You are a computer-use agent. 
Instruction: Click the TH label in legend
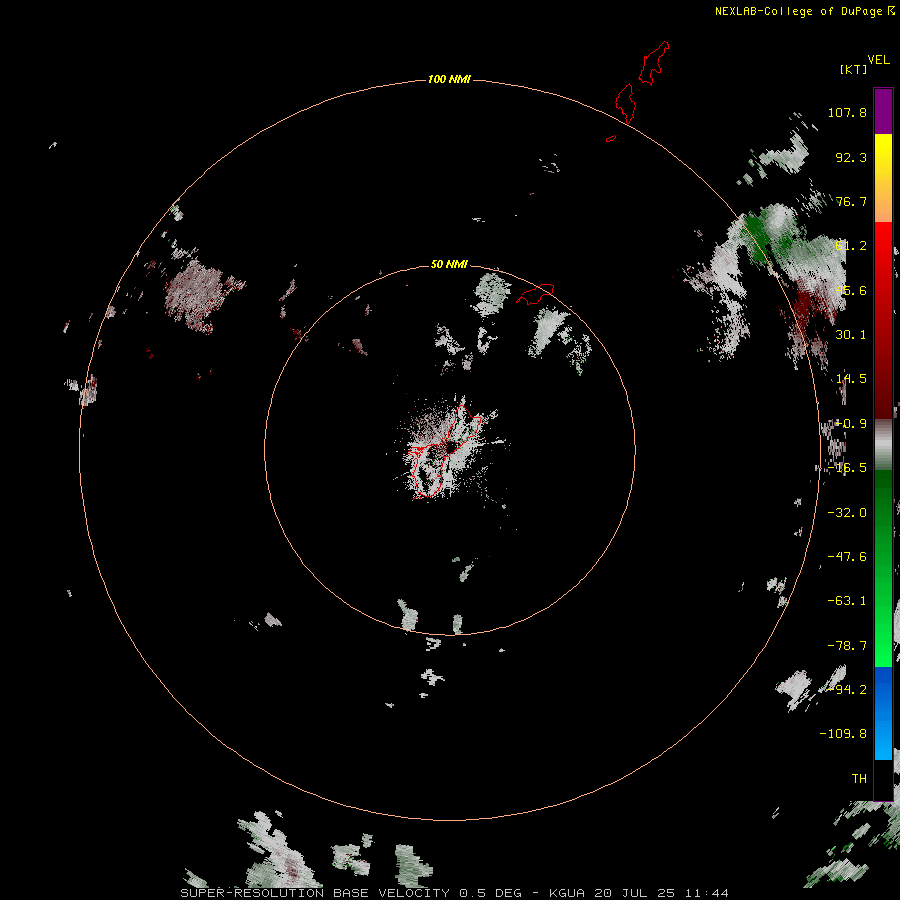(x=859, y=779)
